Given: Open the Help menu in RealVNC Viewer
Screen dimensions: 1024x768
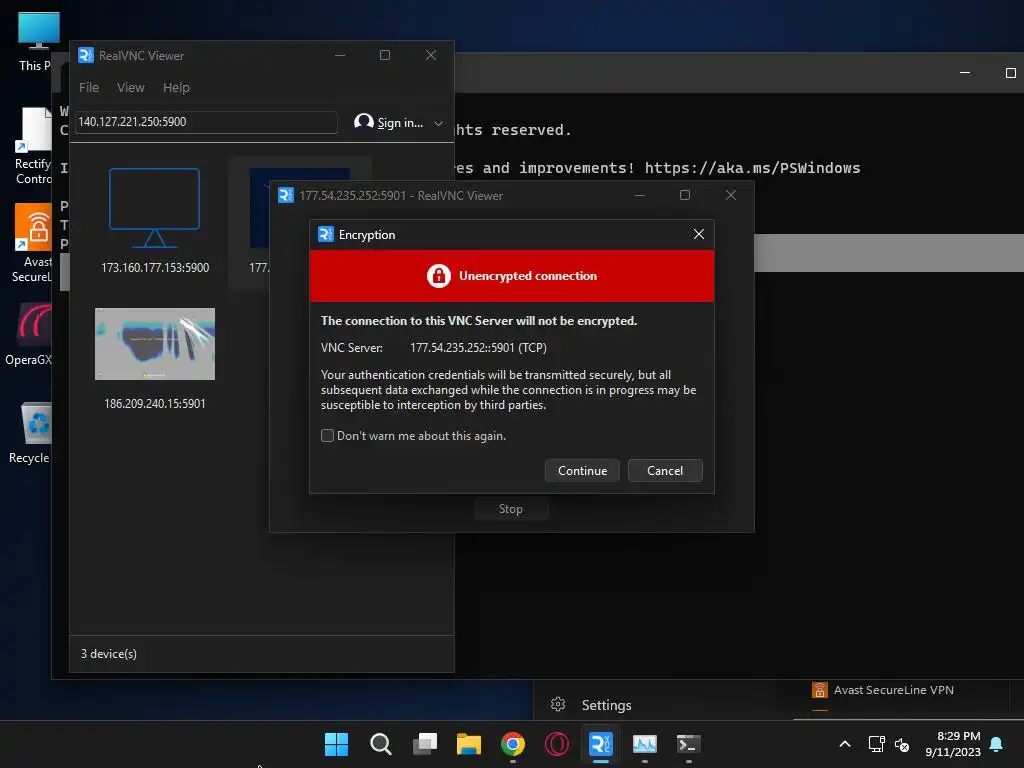Looking at the screenshot, I should pyautogui.click(x=176, y=88).
